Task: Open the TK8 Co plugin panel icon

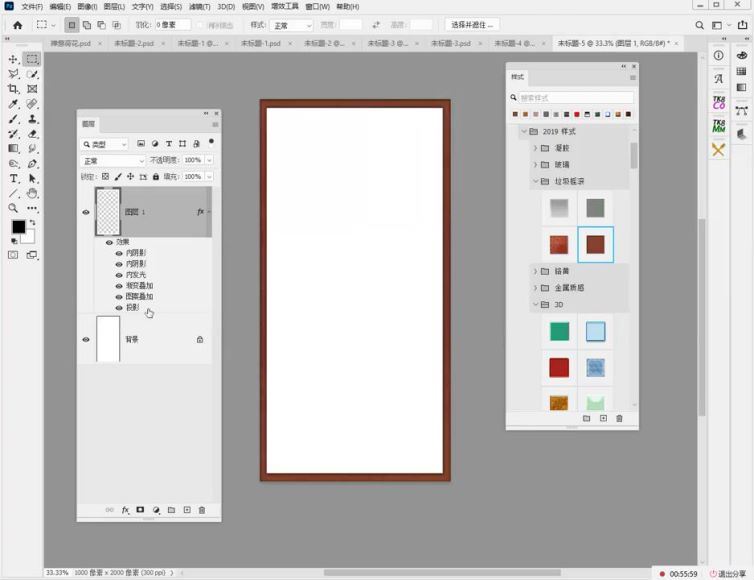Action: (718, 102)
